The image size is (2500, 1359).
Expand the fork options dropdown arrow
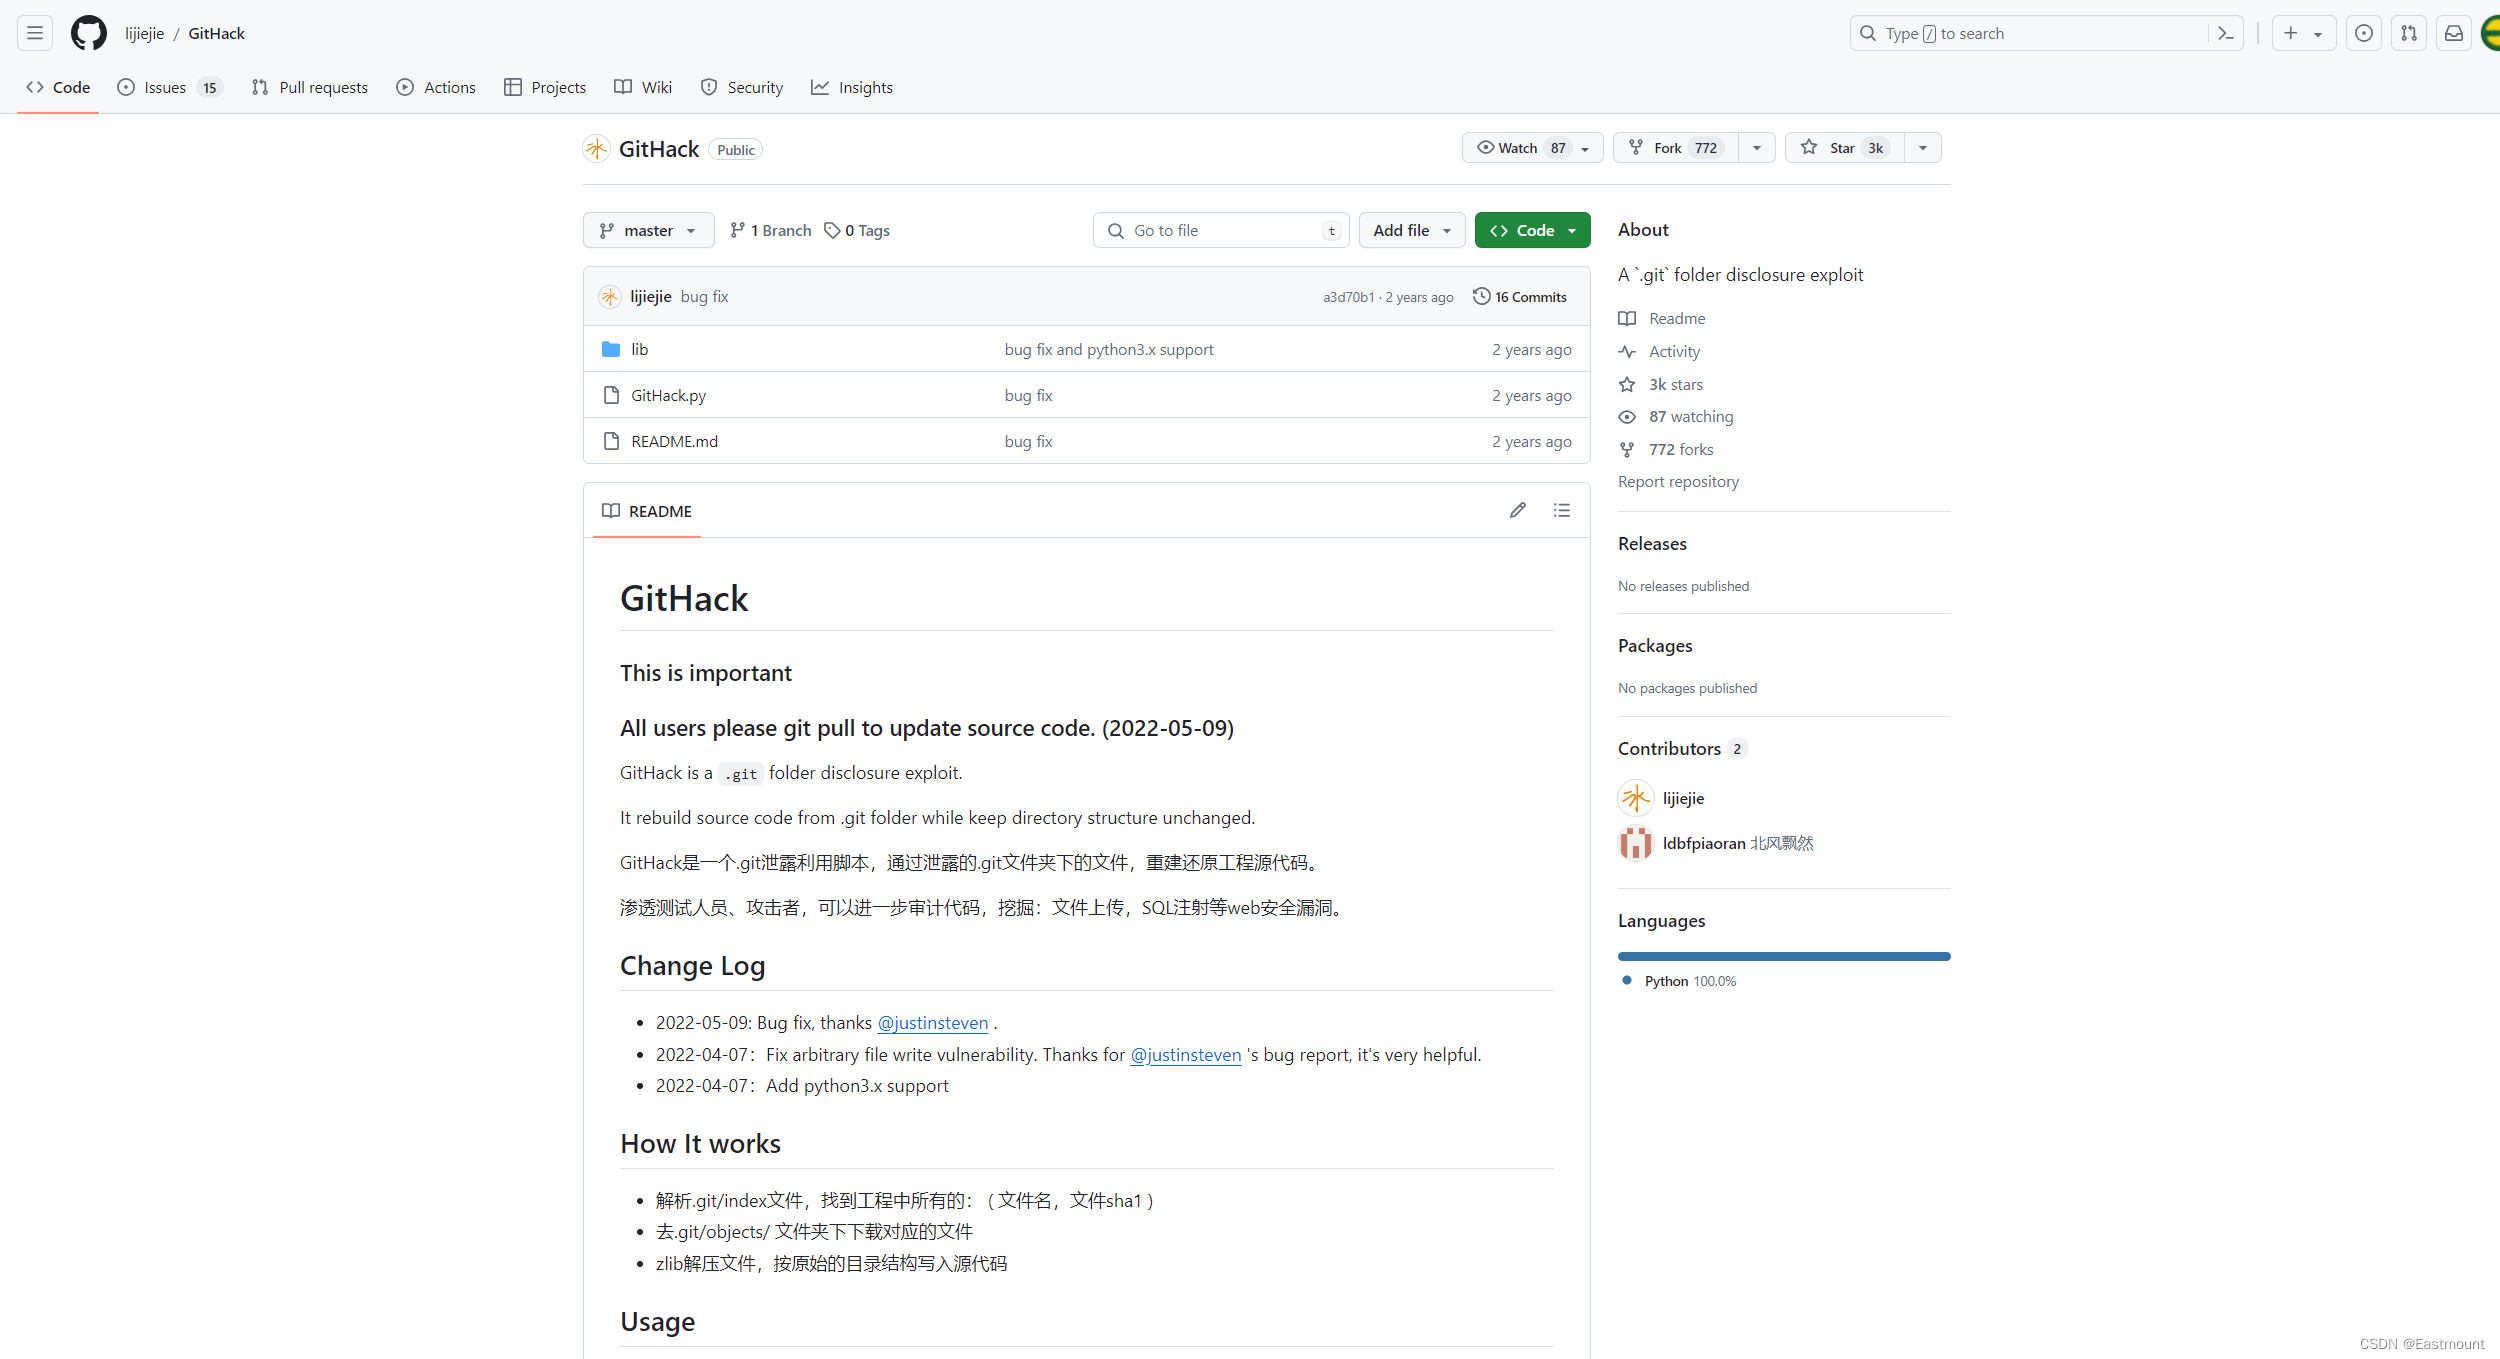[x=1757, y=148]
